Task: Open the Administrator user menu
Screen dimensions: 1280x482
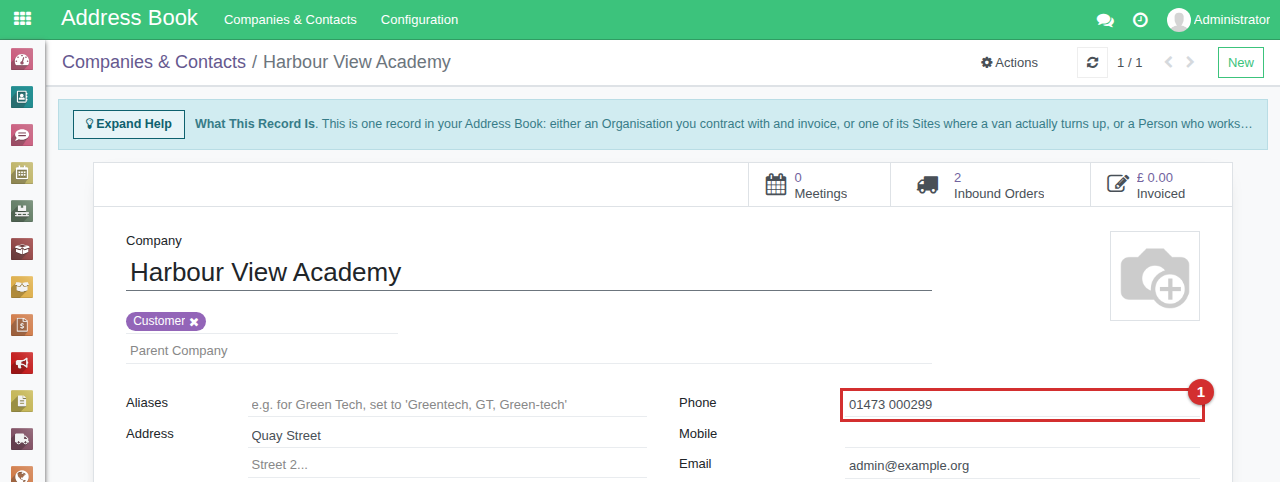Action: pyautogui.click(x=1218, y=20)
